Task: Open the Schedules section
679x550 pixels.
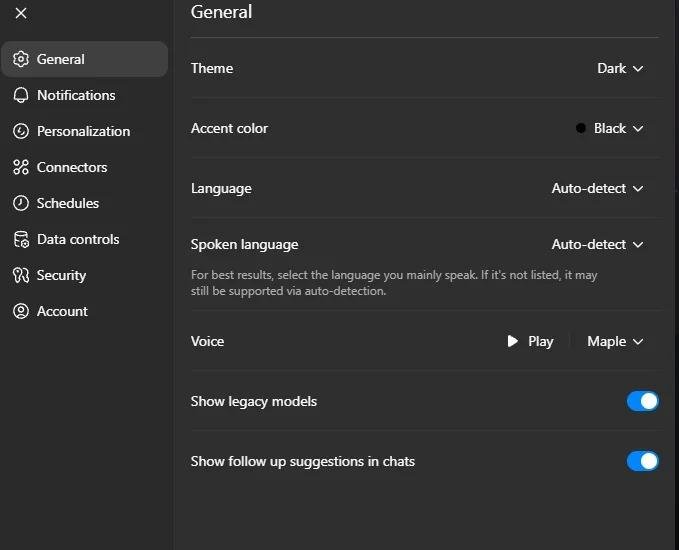Action: point(84,203)
